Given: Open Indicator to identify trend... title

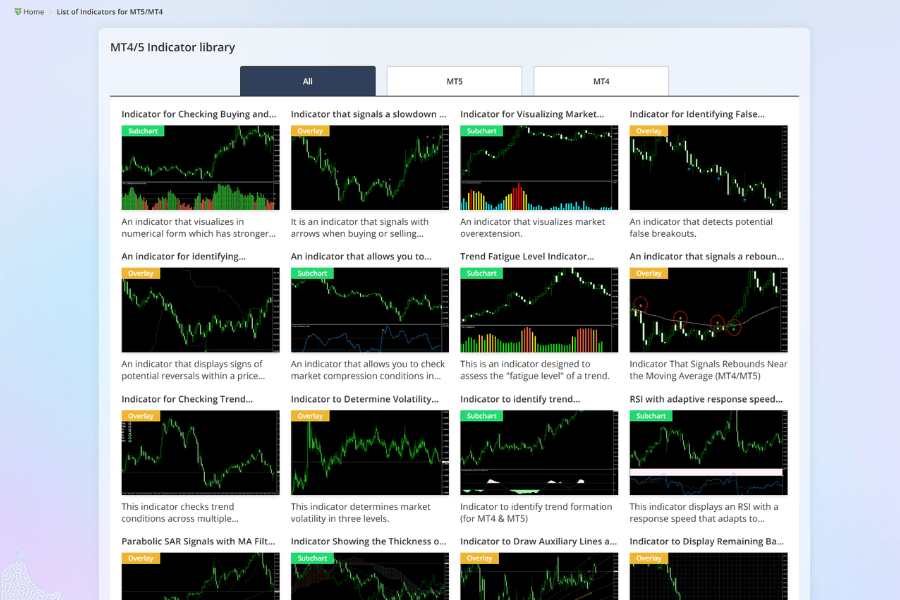Looking at the screenshot, I should [520, 399].
